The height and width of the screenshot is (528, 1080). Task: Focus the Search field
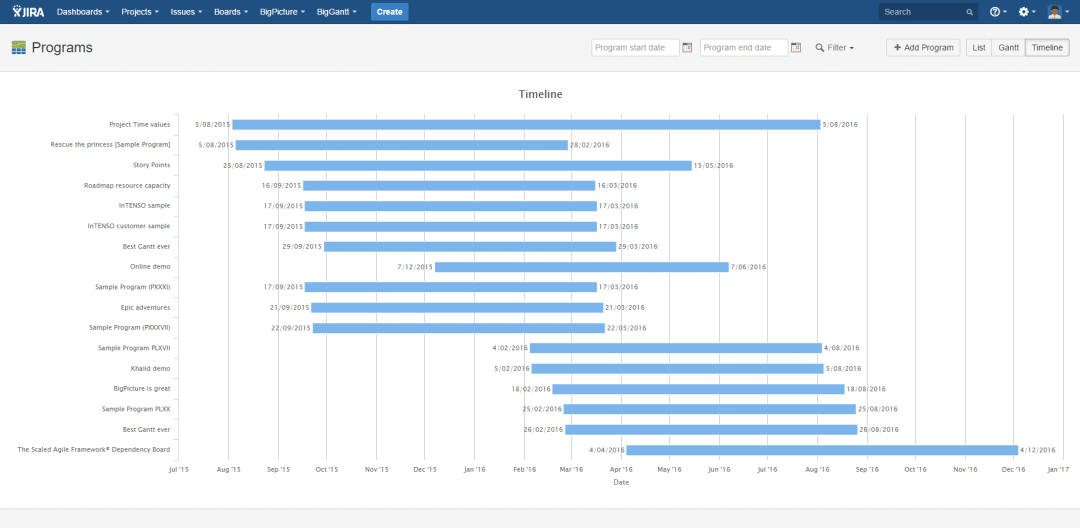[x=928, y=12]
